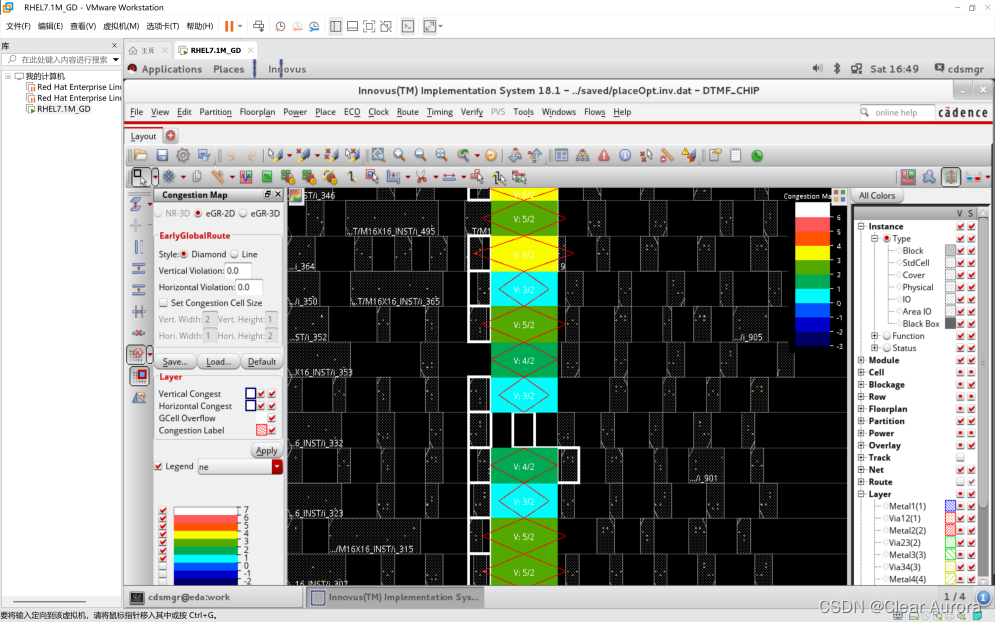Open the Verify menu
Image resolution: width=996 pixels, height=623 pixels.
pyautogui.click(x=471, y=112)
